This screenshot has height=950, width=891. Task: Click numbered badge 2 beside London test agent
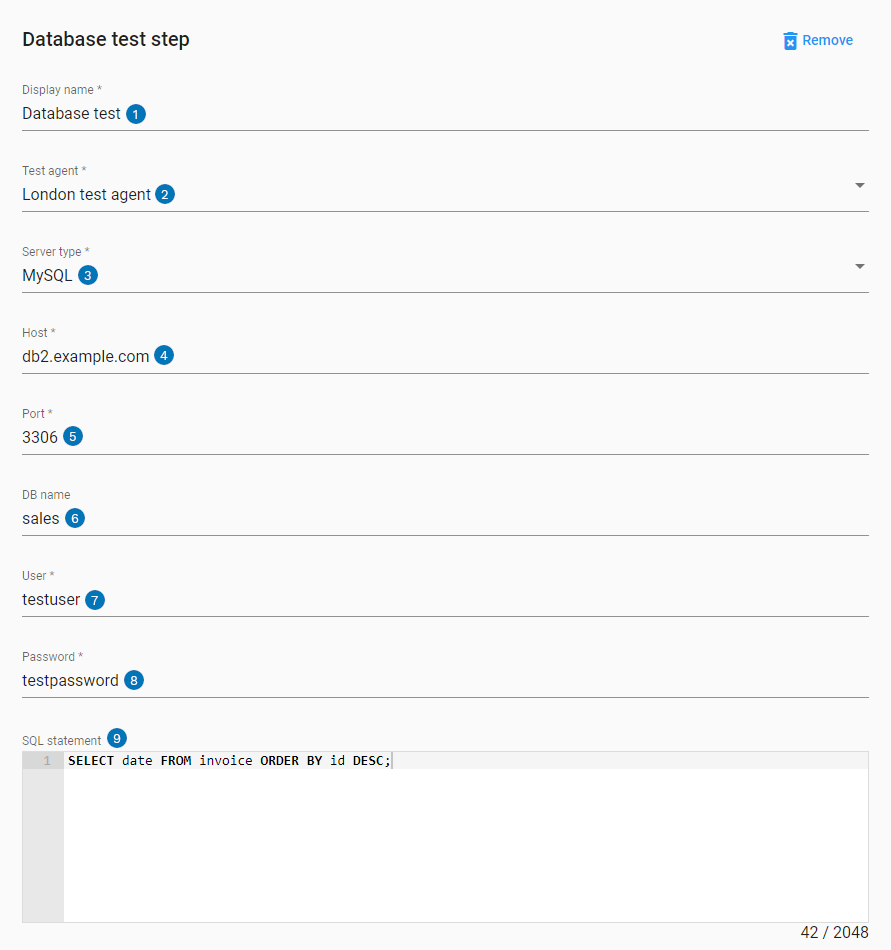point(165,195)
